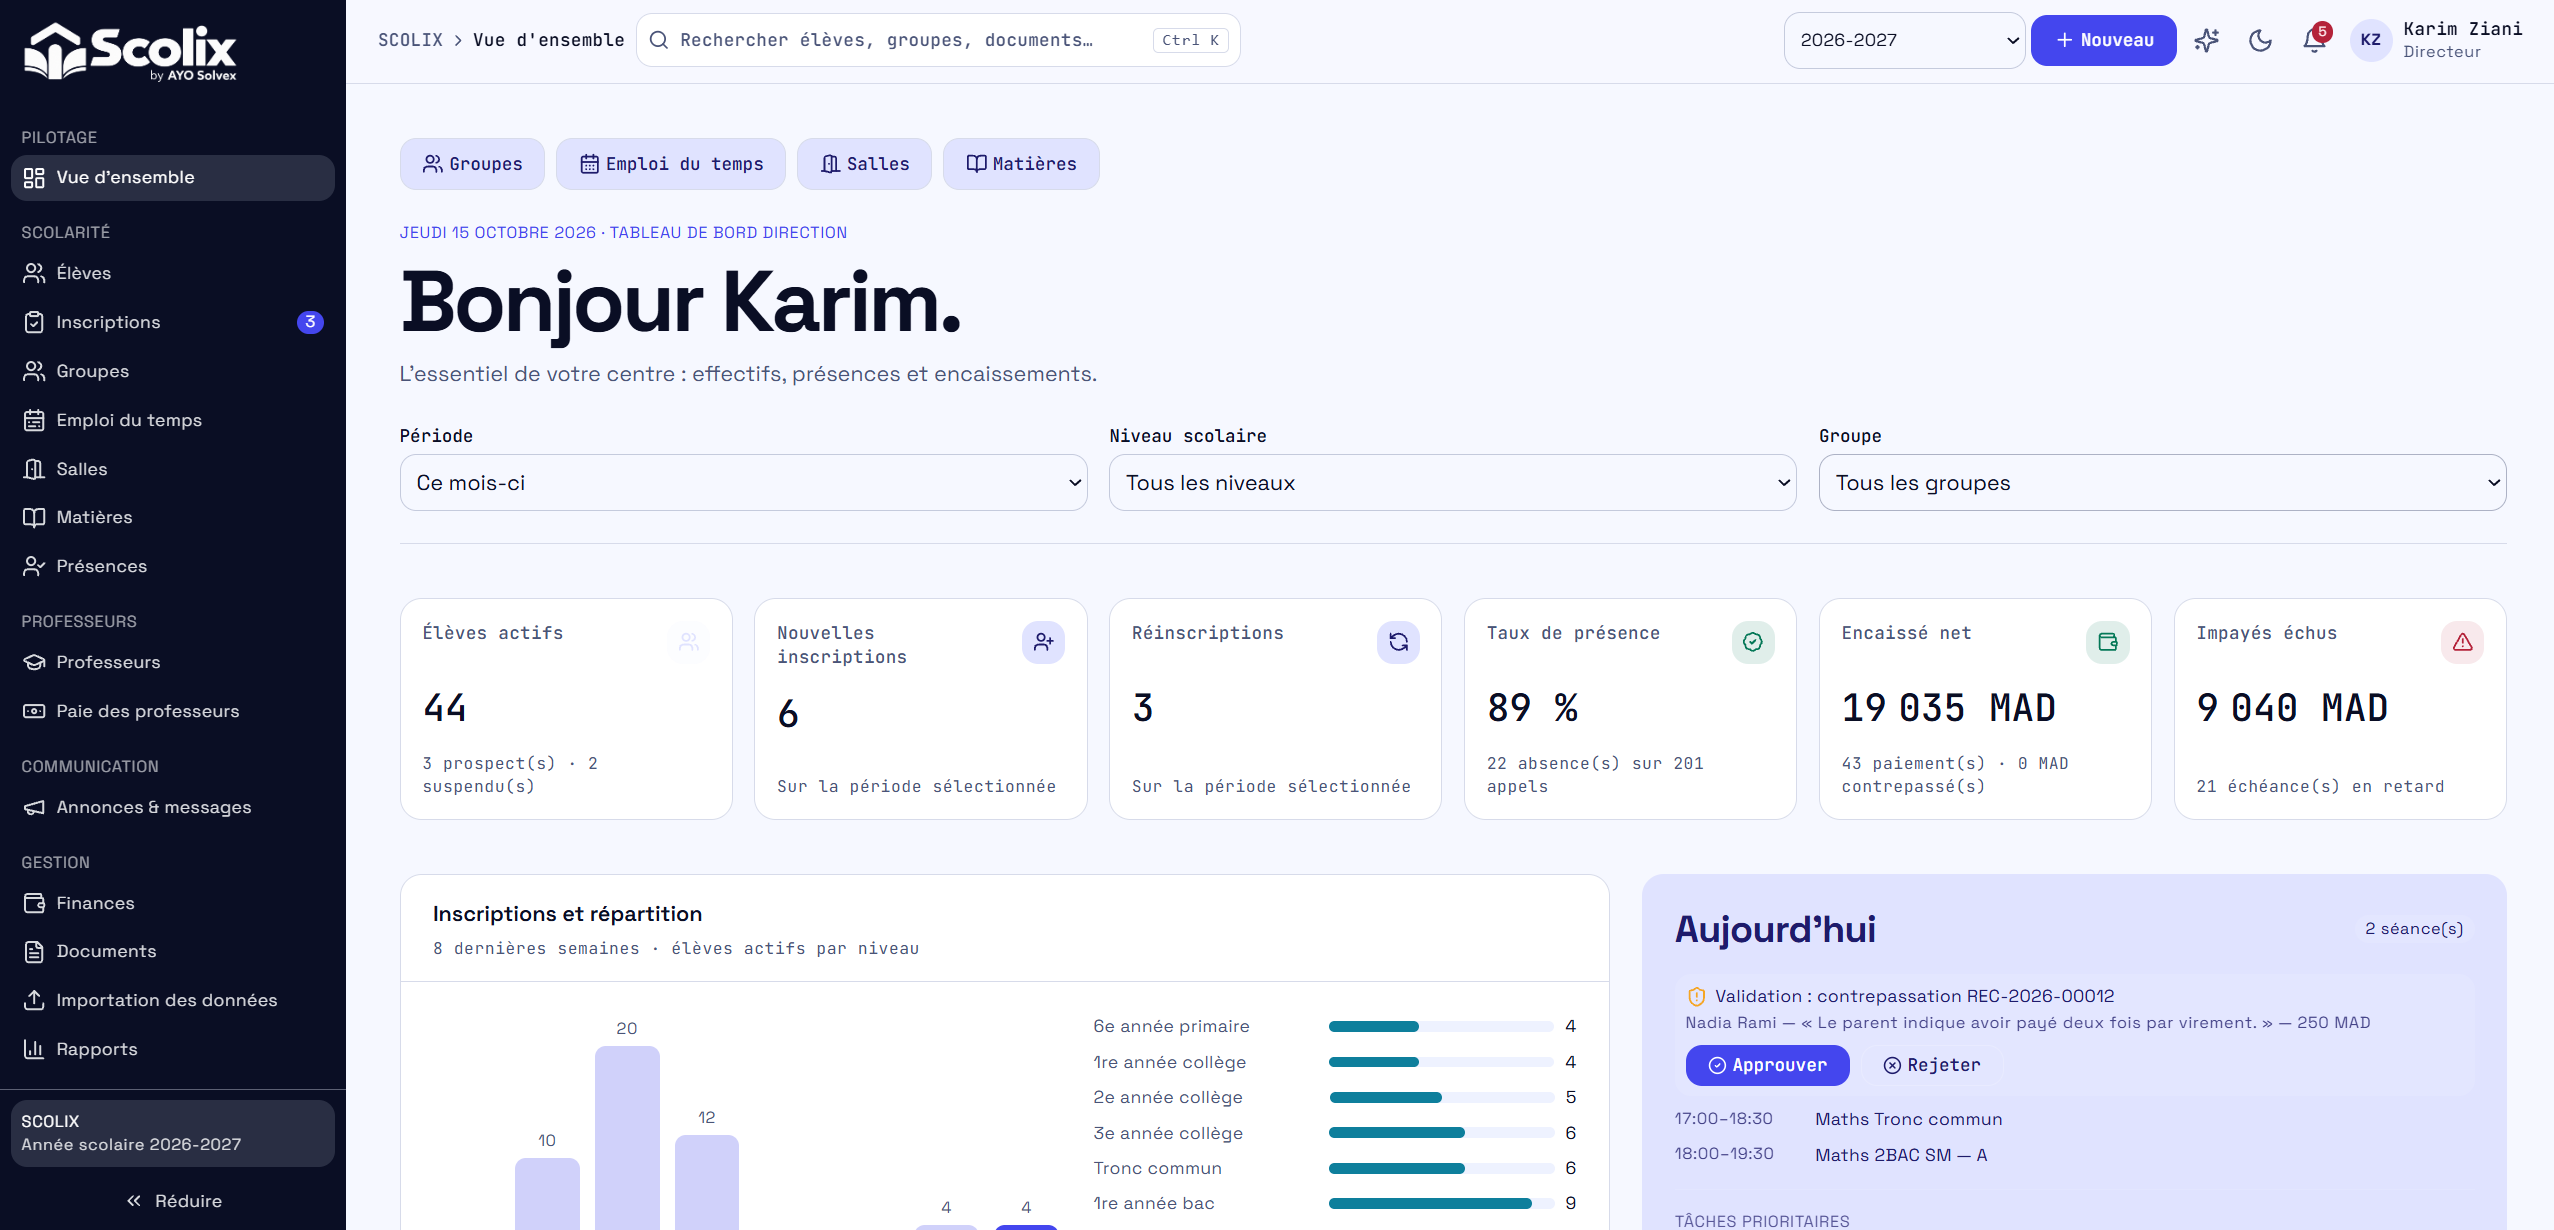This screenshot has height=1230, width=2554.
Task: Reject the contrepassation with Rejeter
Action: click(1932, 1065)
